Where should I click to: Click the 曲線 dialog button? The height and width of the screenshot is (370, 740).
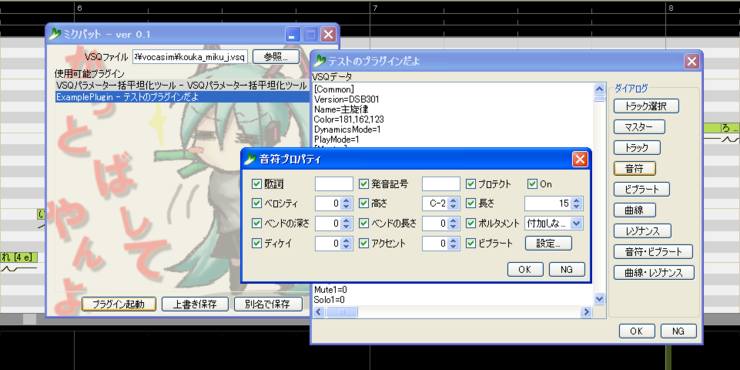(634, 210)
